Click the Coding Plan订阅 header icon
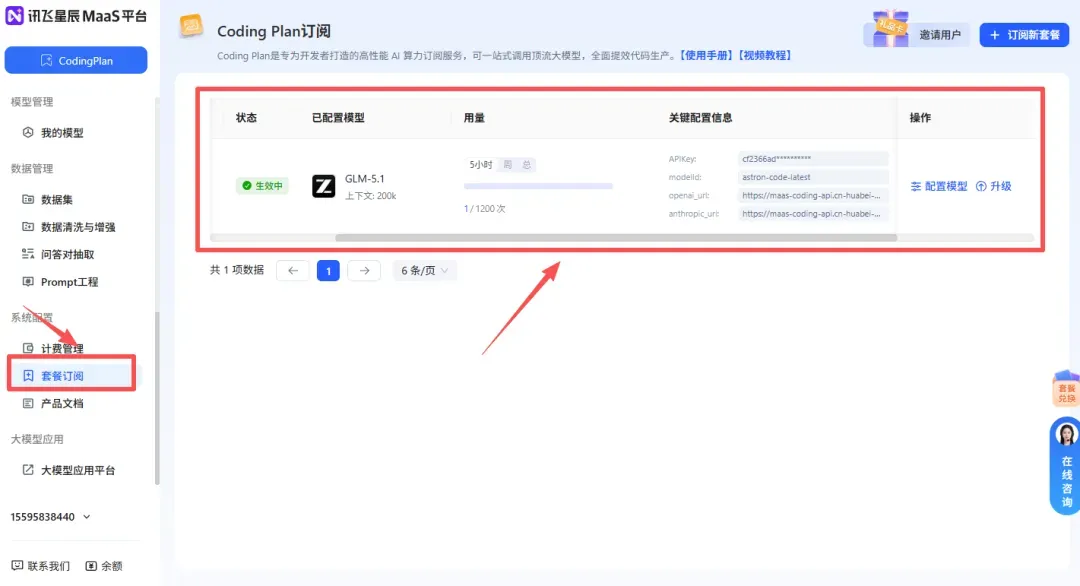Viewport: 1080px width, 586px height. [x=191, y=26]
